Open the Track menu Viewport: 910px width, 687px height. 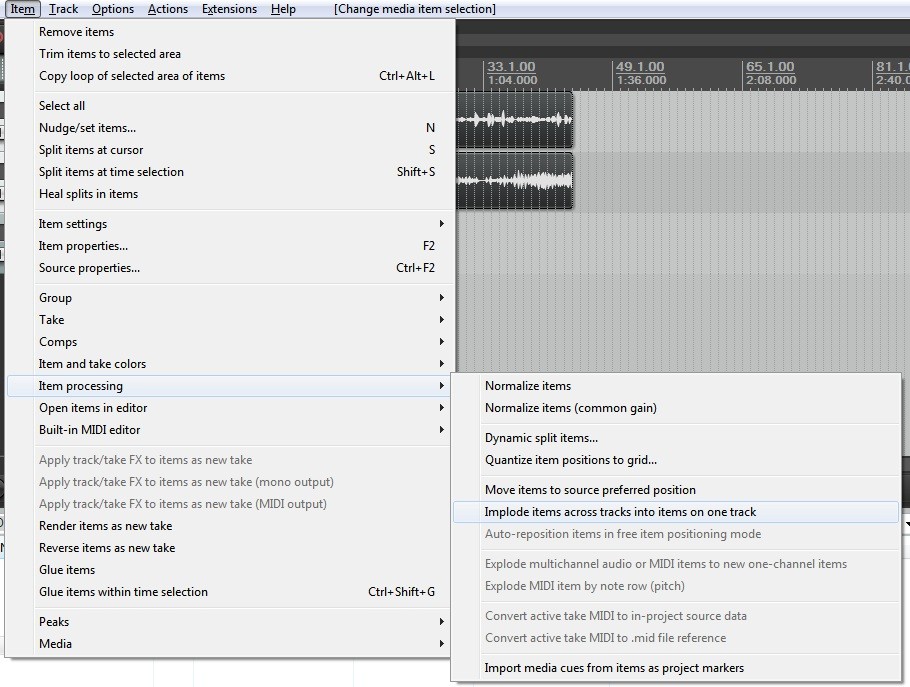click(63, 9)
